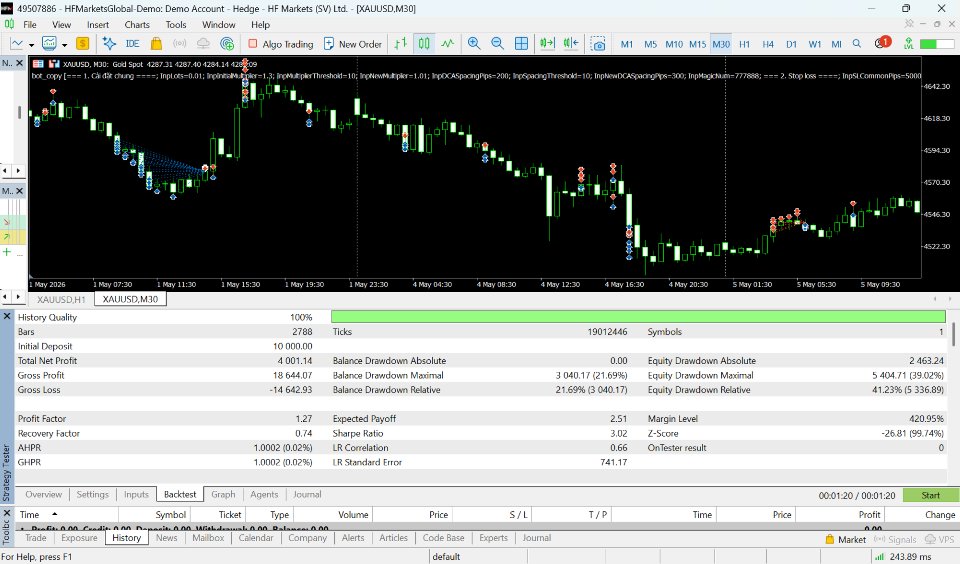Toggle Algo Trading button

tap(280, 44)
